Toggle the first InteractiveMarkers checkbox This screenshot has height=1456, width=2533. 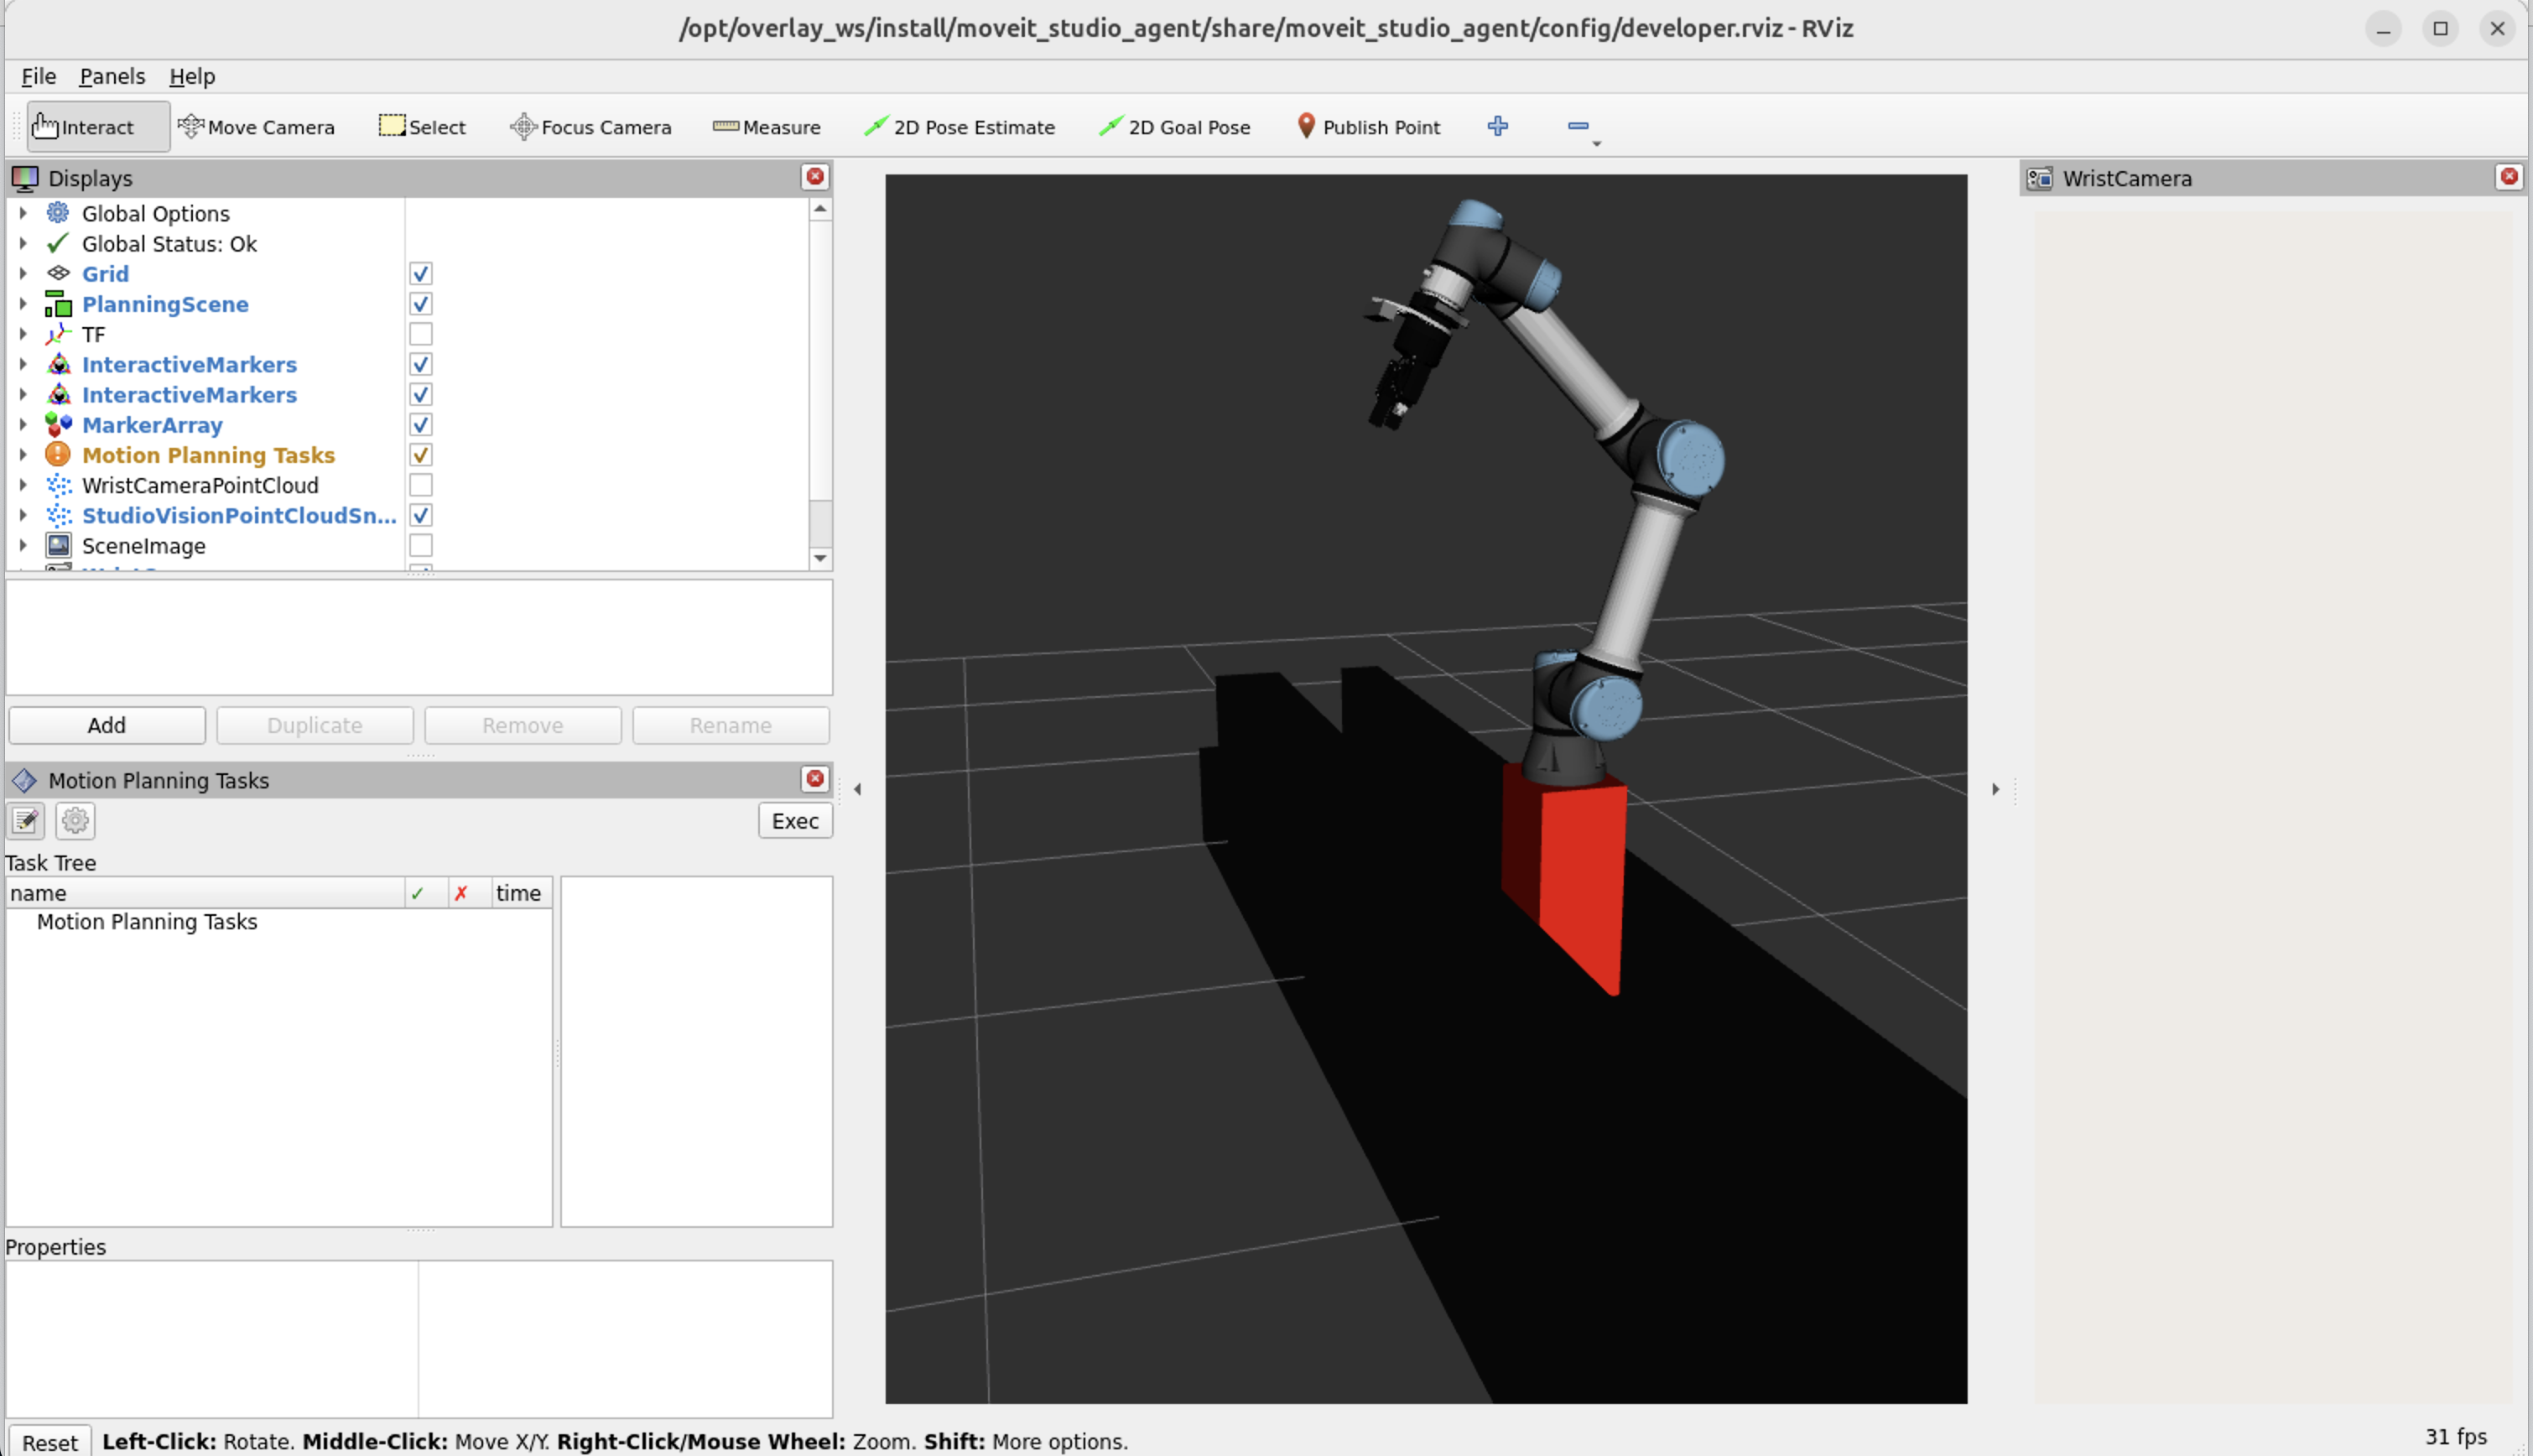(x=421, y=364)
